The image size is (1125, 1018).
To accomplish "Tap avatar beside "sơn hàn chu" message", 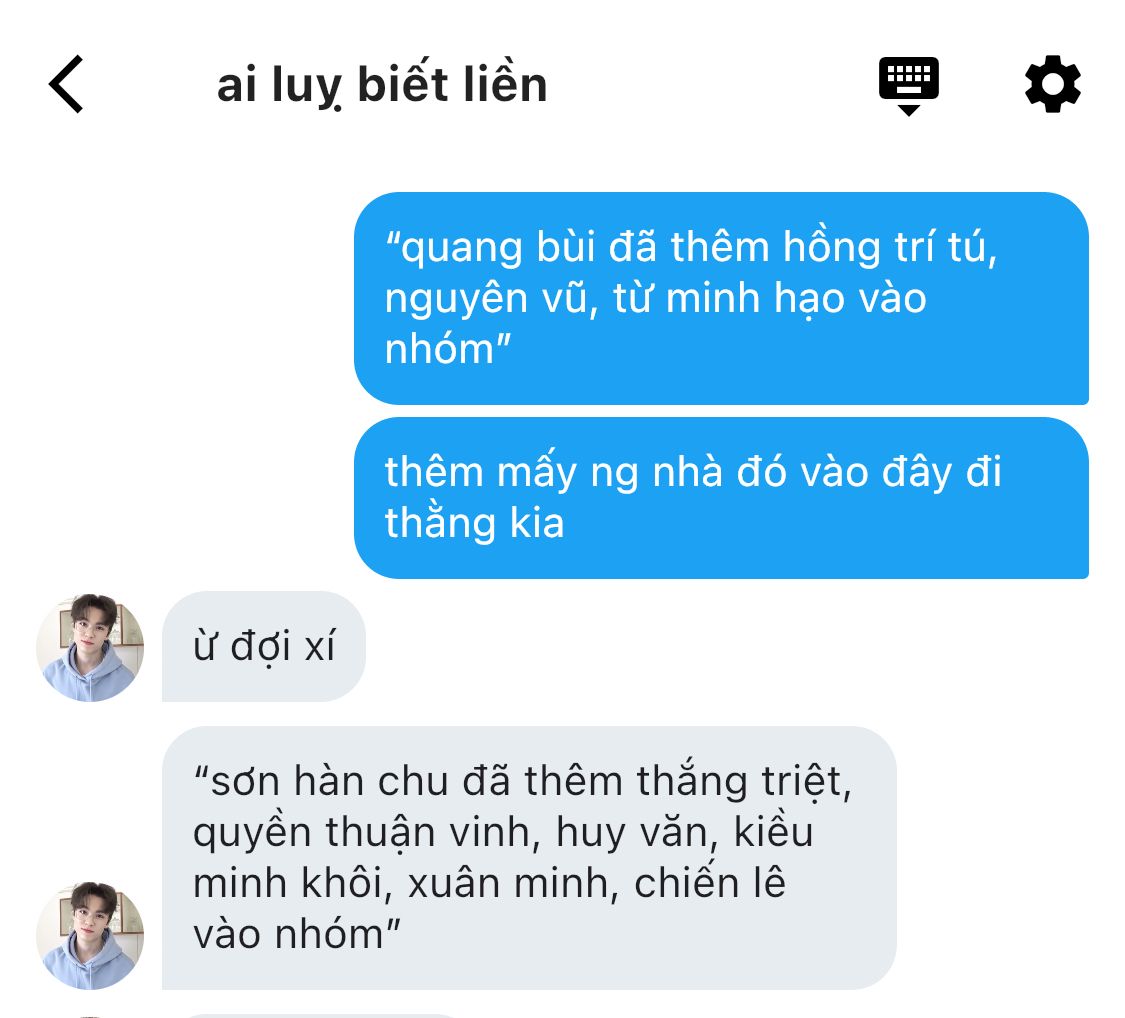I will point(90,935).
